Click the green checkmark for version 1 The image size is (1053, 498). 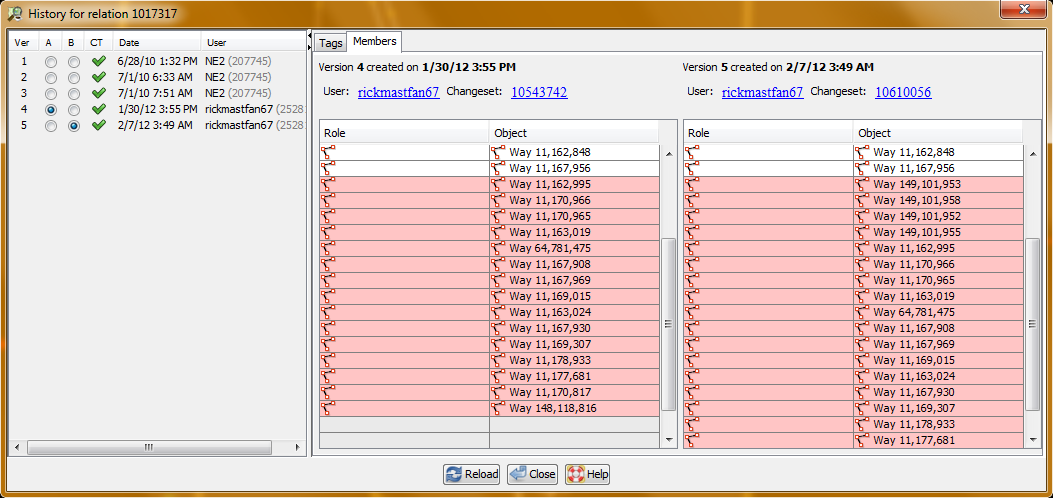pos(98,62)
